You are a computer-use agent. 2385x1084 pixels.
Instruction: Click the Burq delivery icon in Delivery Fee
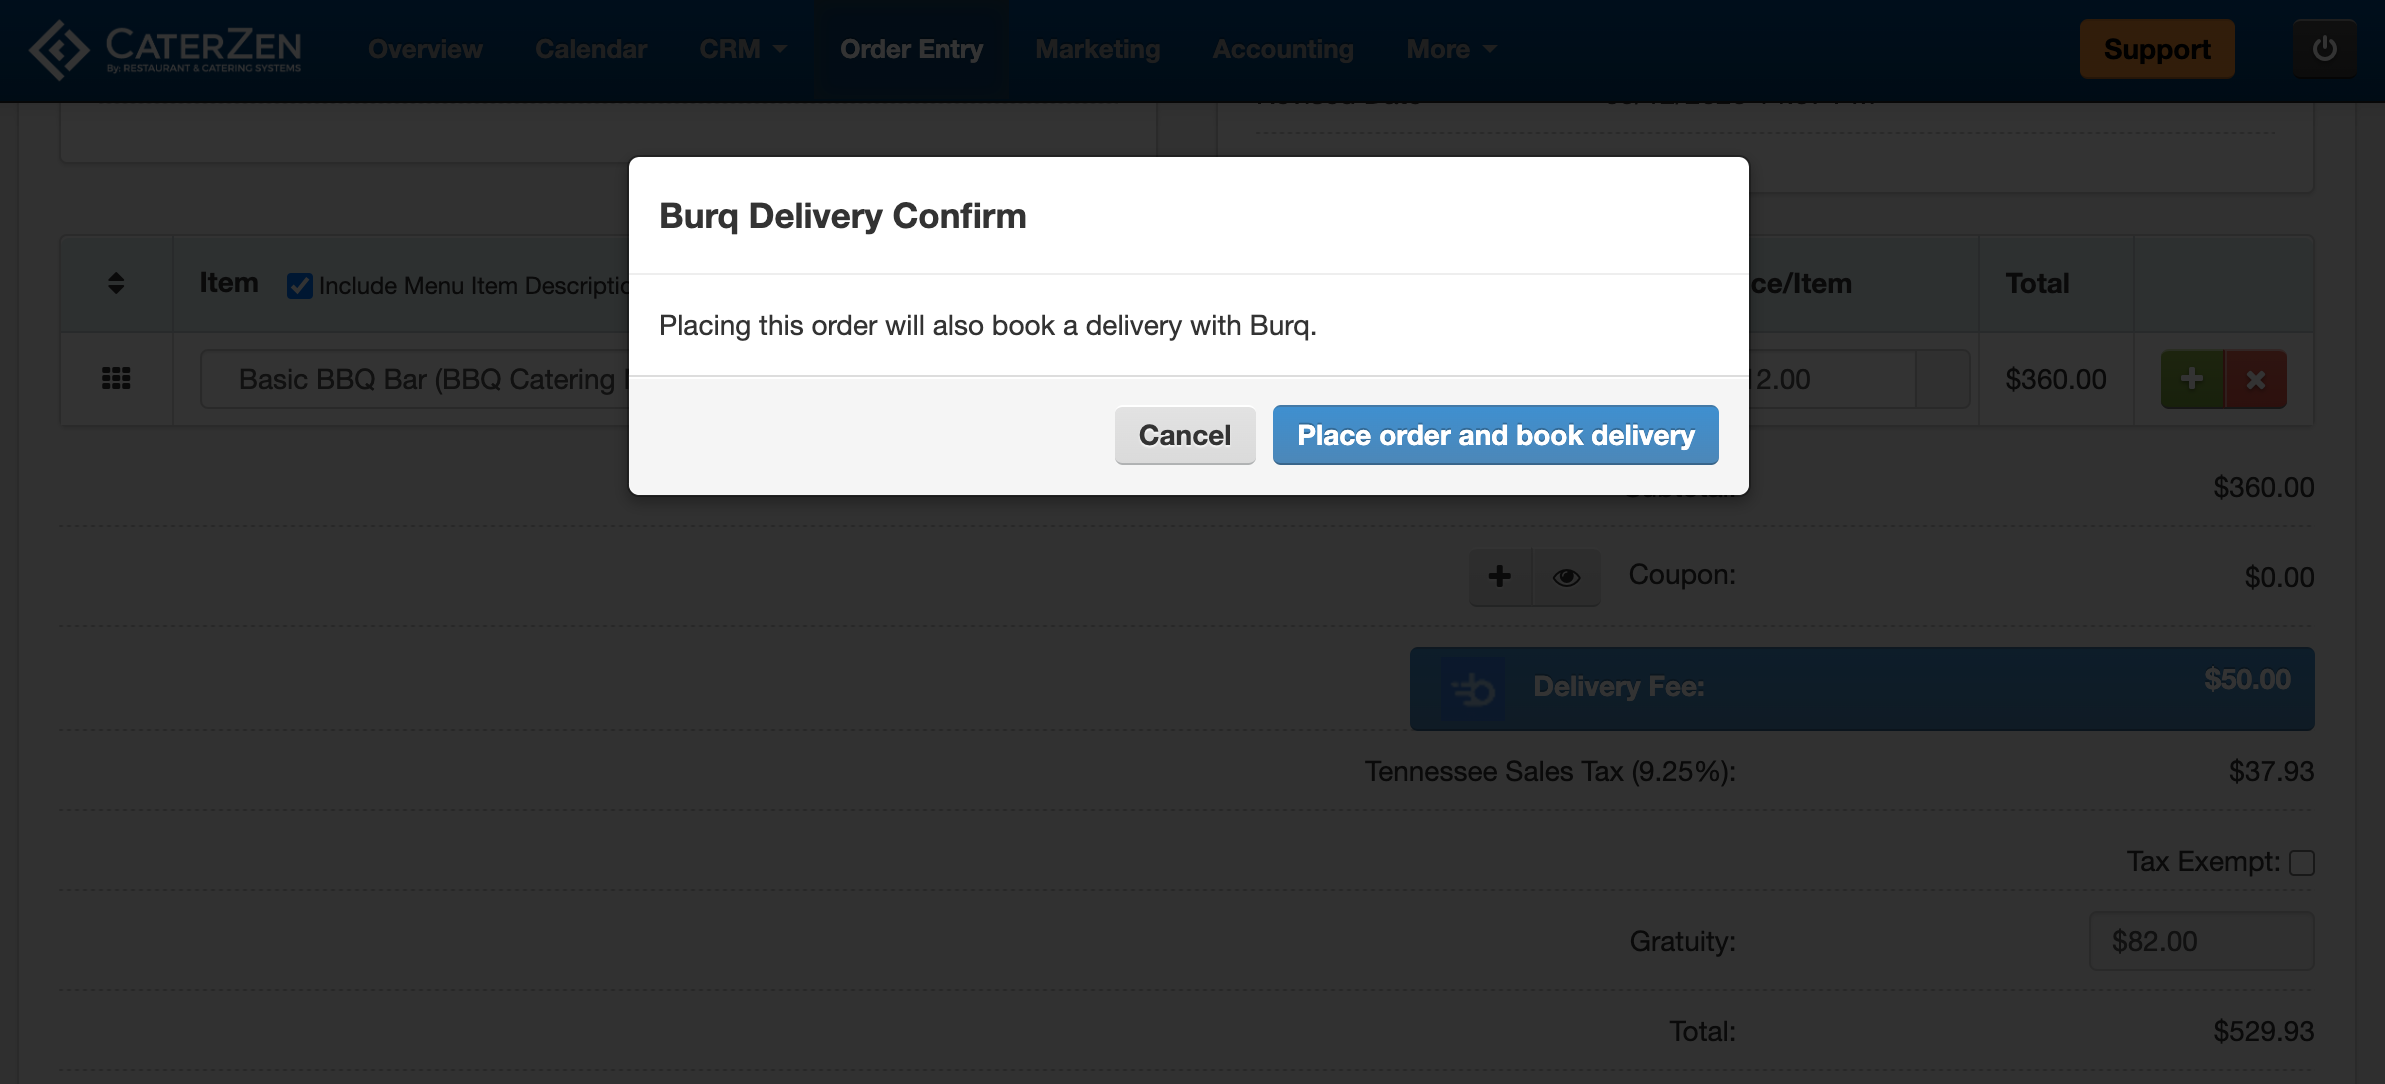coord(1473,689)
